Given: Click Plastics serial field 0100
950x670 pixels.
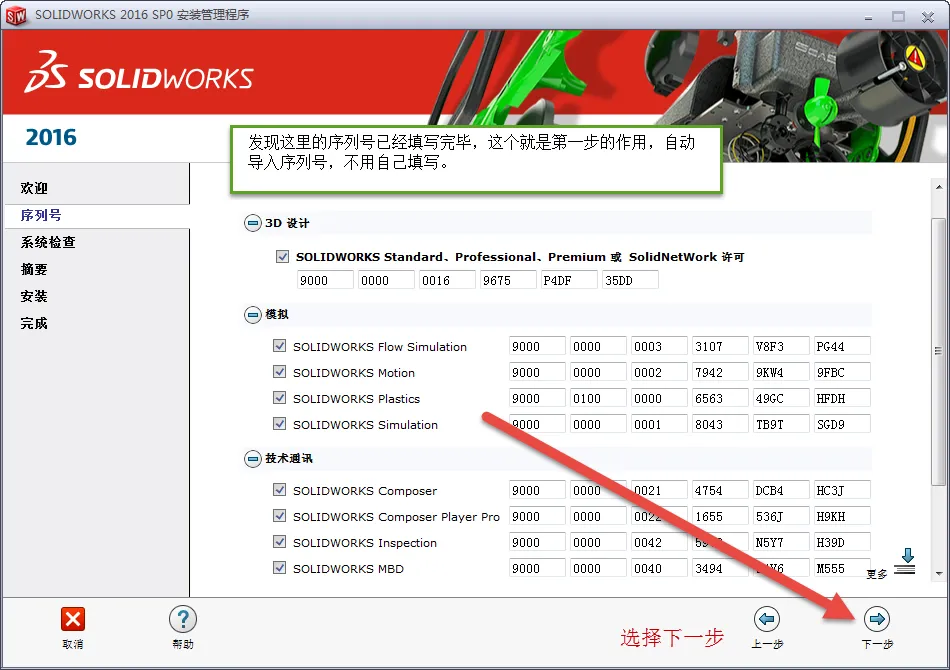Looking at the screenshot, I should (598, 398).
